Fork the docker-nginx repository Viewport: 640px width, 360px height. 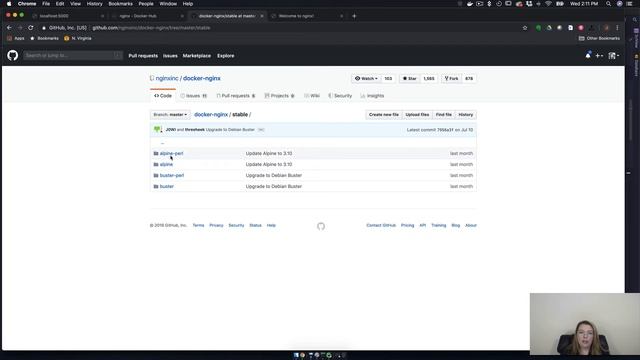(451, 78)
